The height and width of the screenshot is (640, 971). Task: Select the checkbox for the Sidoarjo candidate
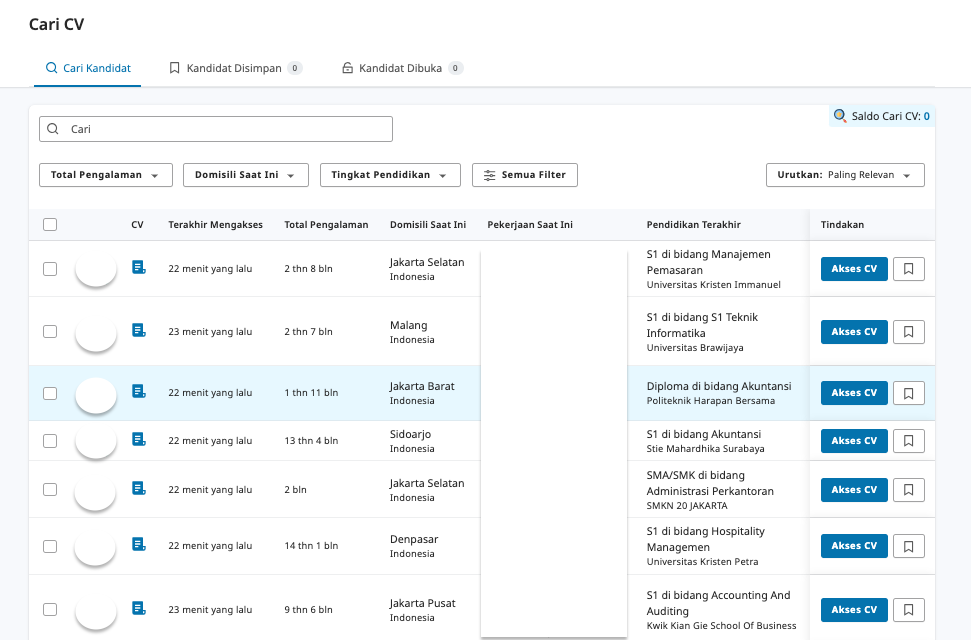(x=50, y=440)
